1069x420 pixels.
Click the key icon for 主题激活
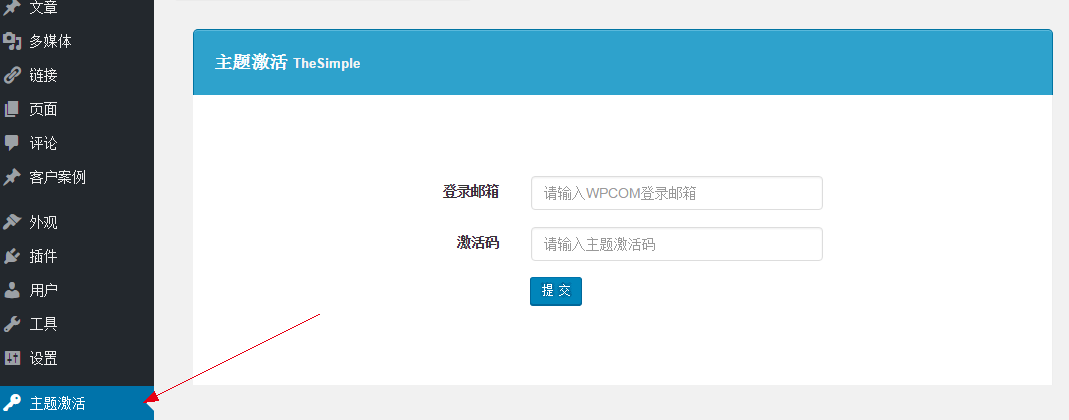pyautogui.click(x=12, y=403)
